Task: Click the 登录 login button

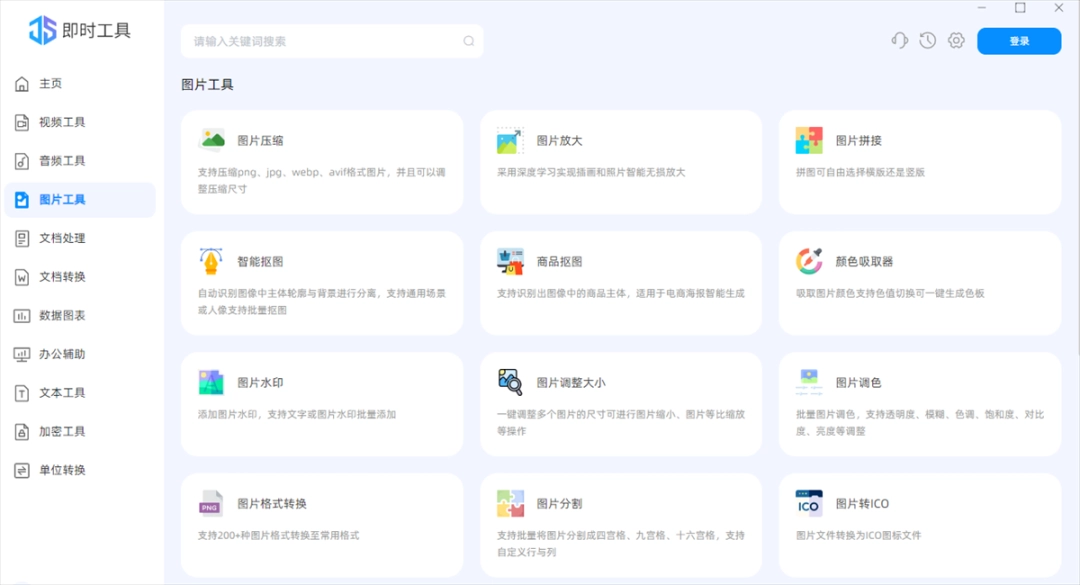Action: tap(1019, 41)
